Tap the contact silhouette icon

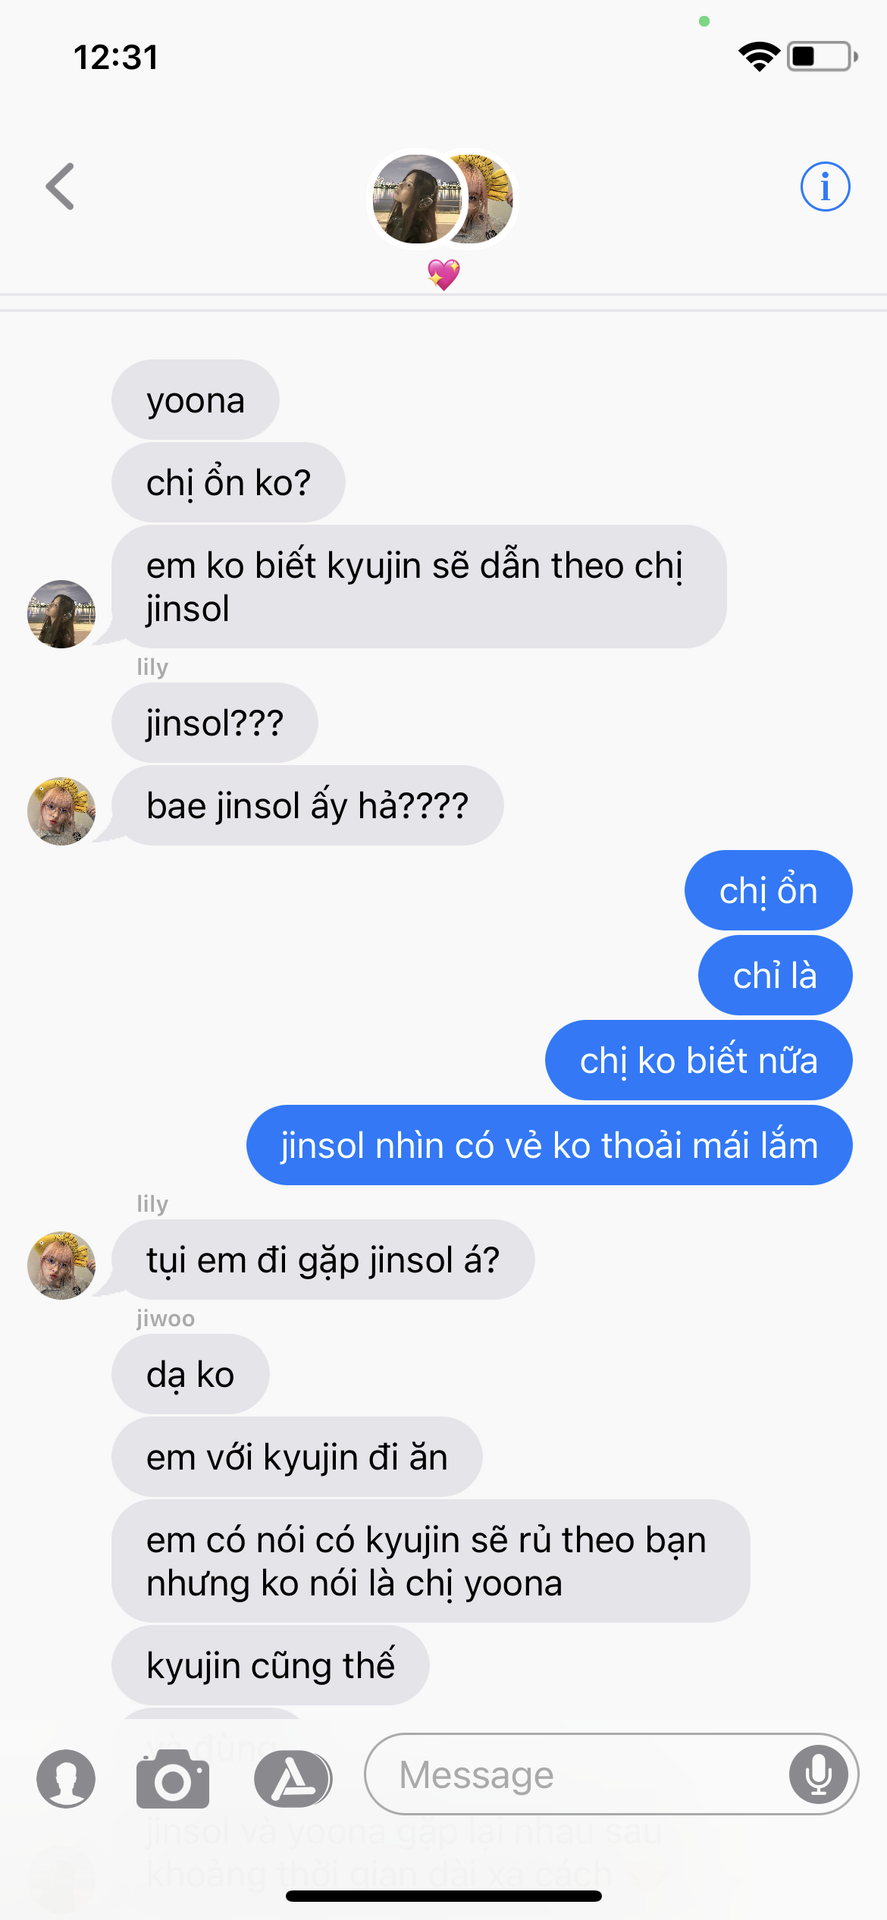coord(66,1779)
